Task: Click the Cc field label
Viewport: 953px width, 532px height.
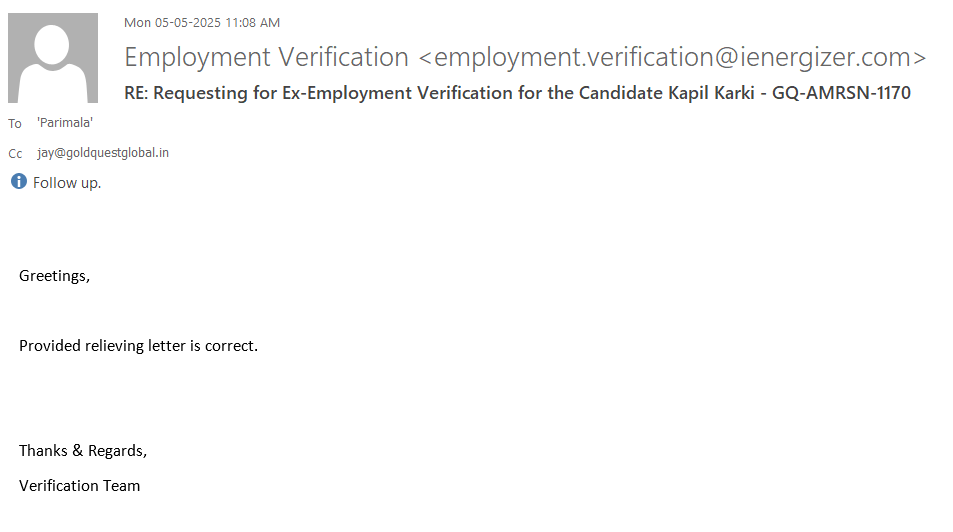Action: tap(15, 154)
